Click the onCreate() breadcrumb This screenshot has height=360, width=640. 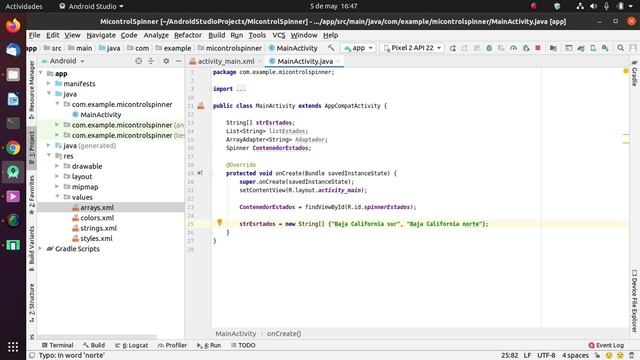284,333
